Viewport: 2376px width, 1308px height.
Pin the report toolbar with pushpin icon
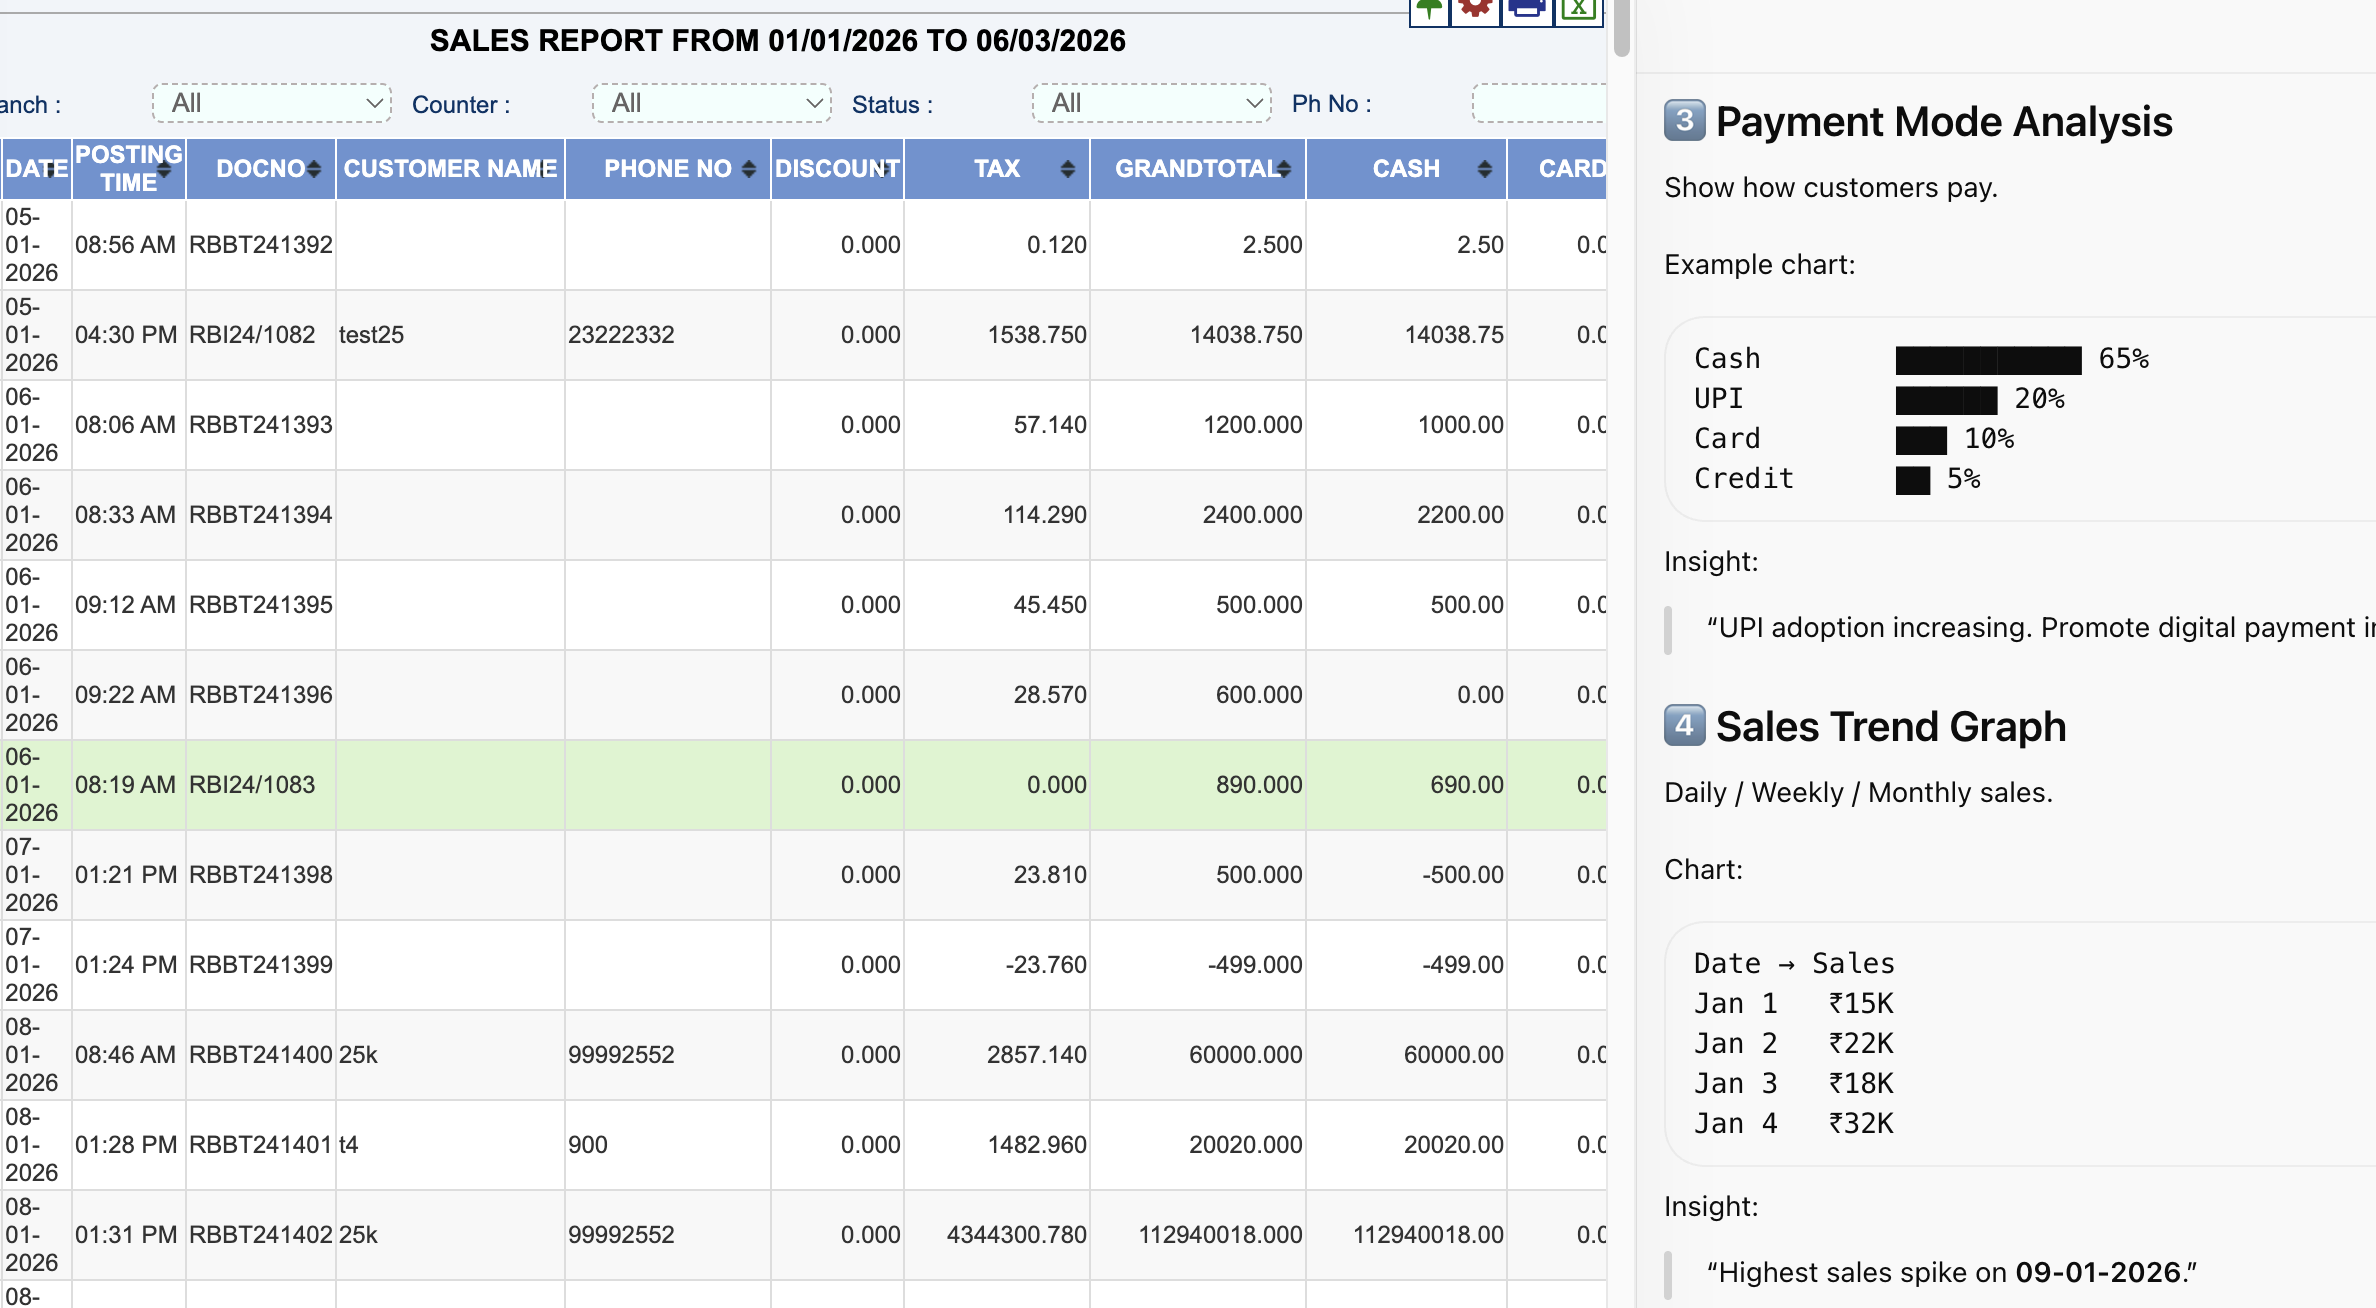pos(1428,10)
